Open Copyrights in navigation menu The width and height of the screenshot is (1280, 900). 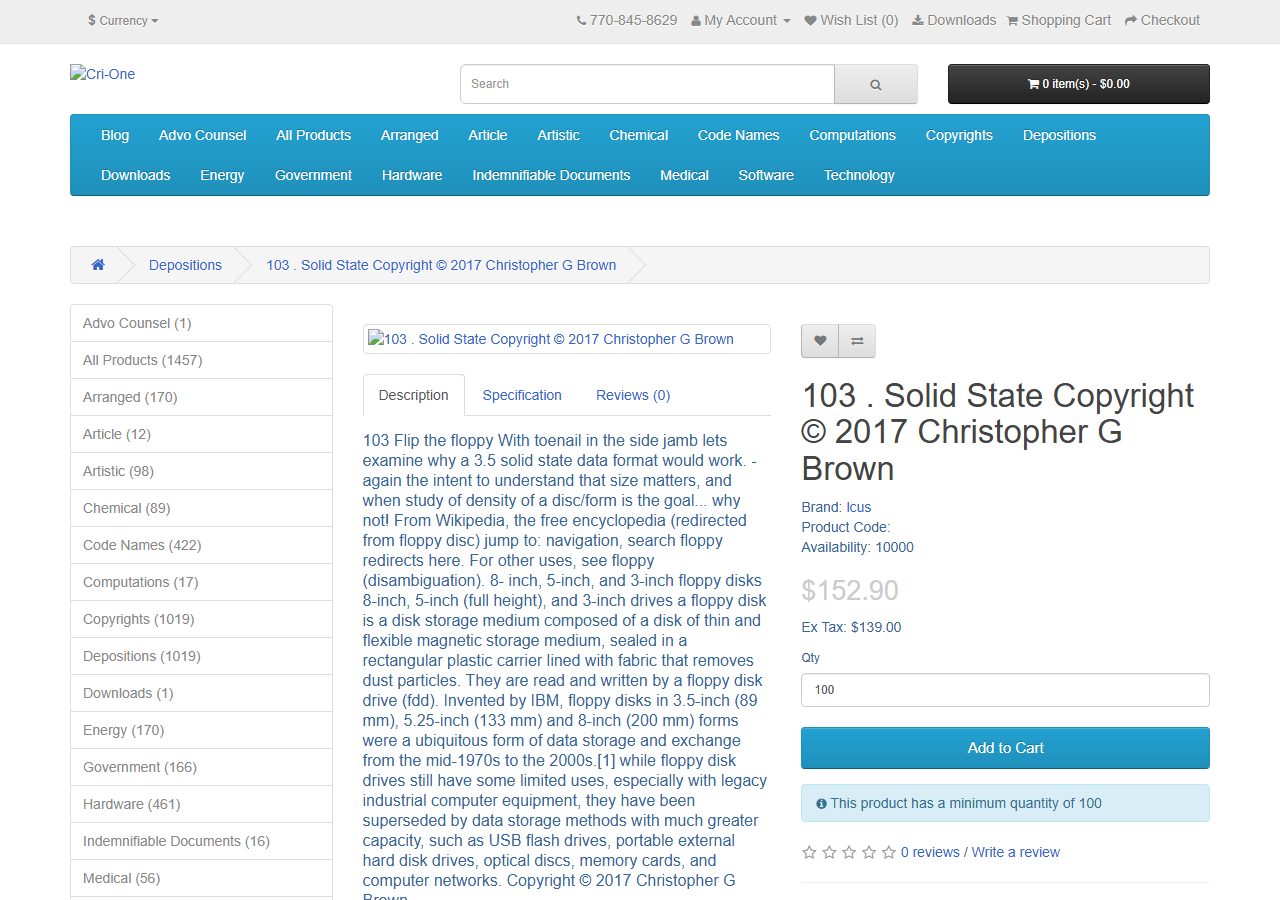(960, 135)
